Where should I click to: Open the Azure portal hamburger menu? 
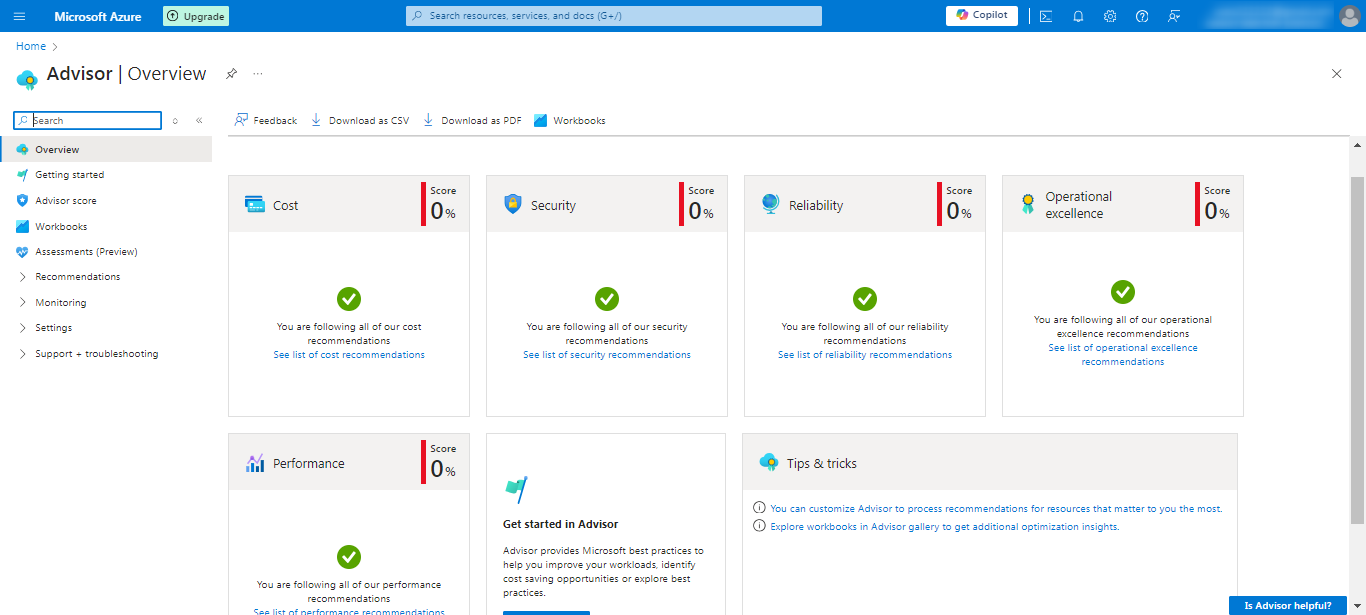tap(19, 16)
